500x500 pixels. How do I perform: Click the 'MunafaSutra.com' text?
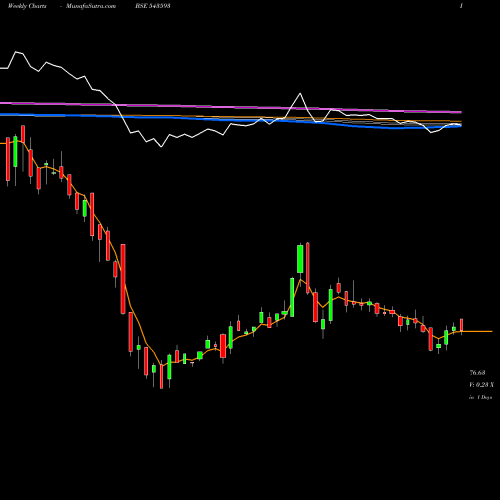tap(91, 6)
